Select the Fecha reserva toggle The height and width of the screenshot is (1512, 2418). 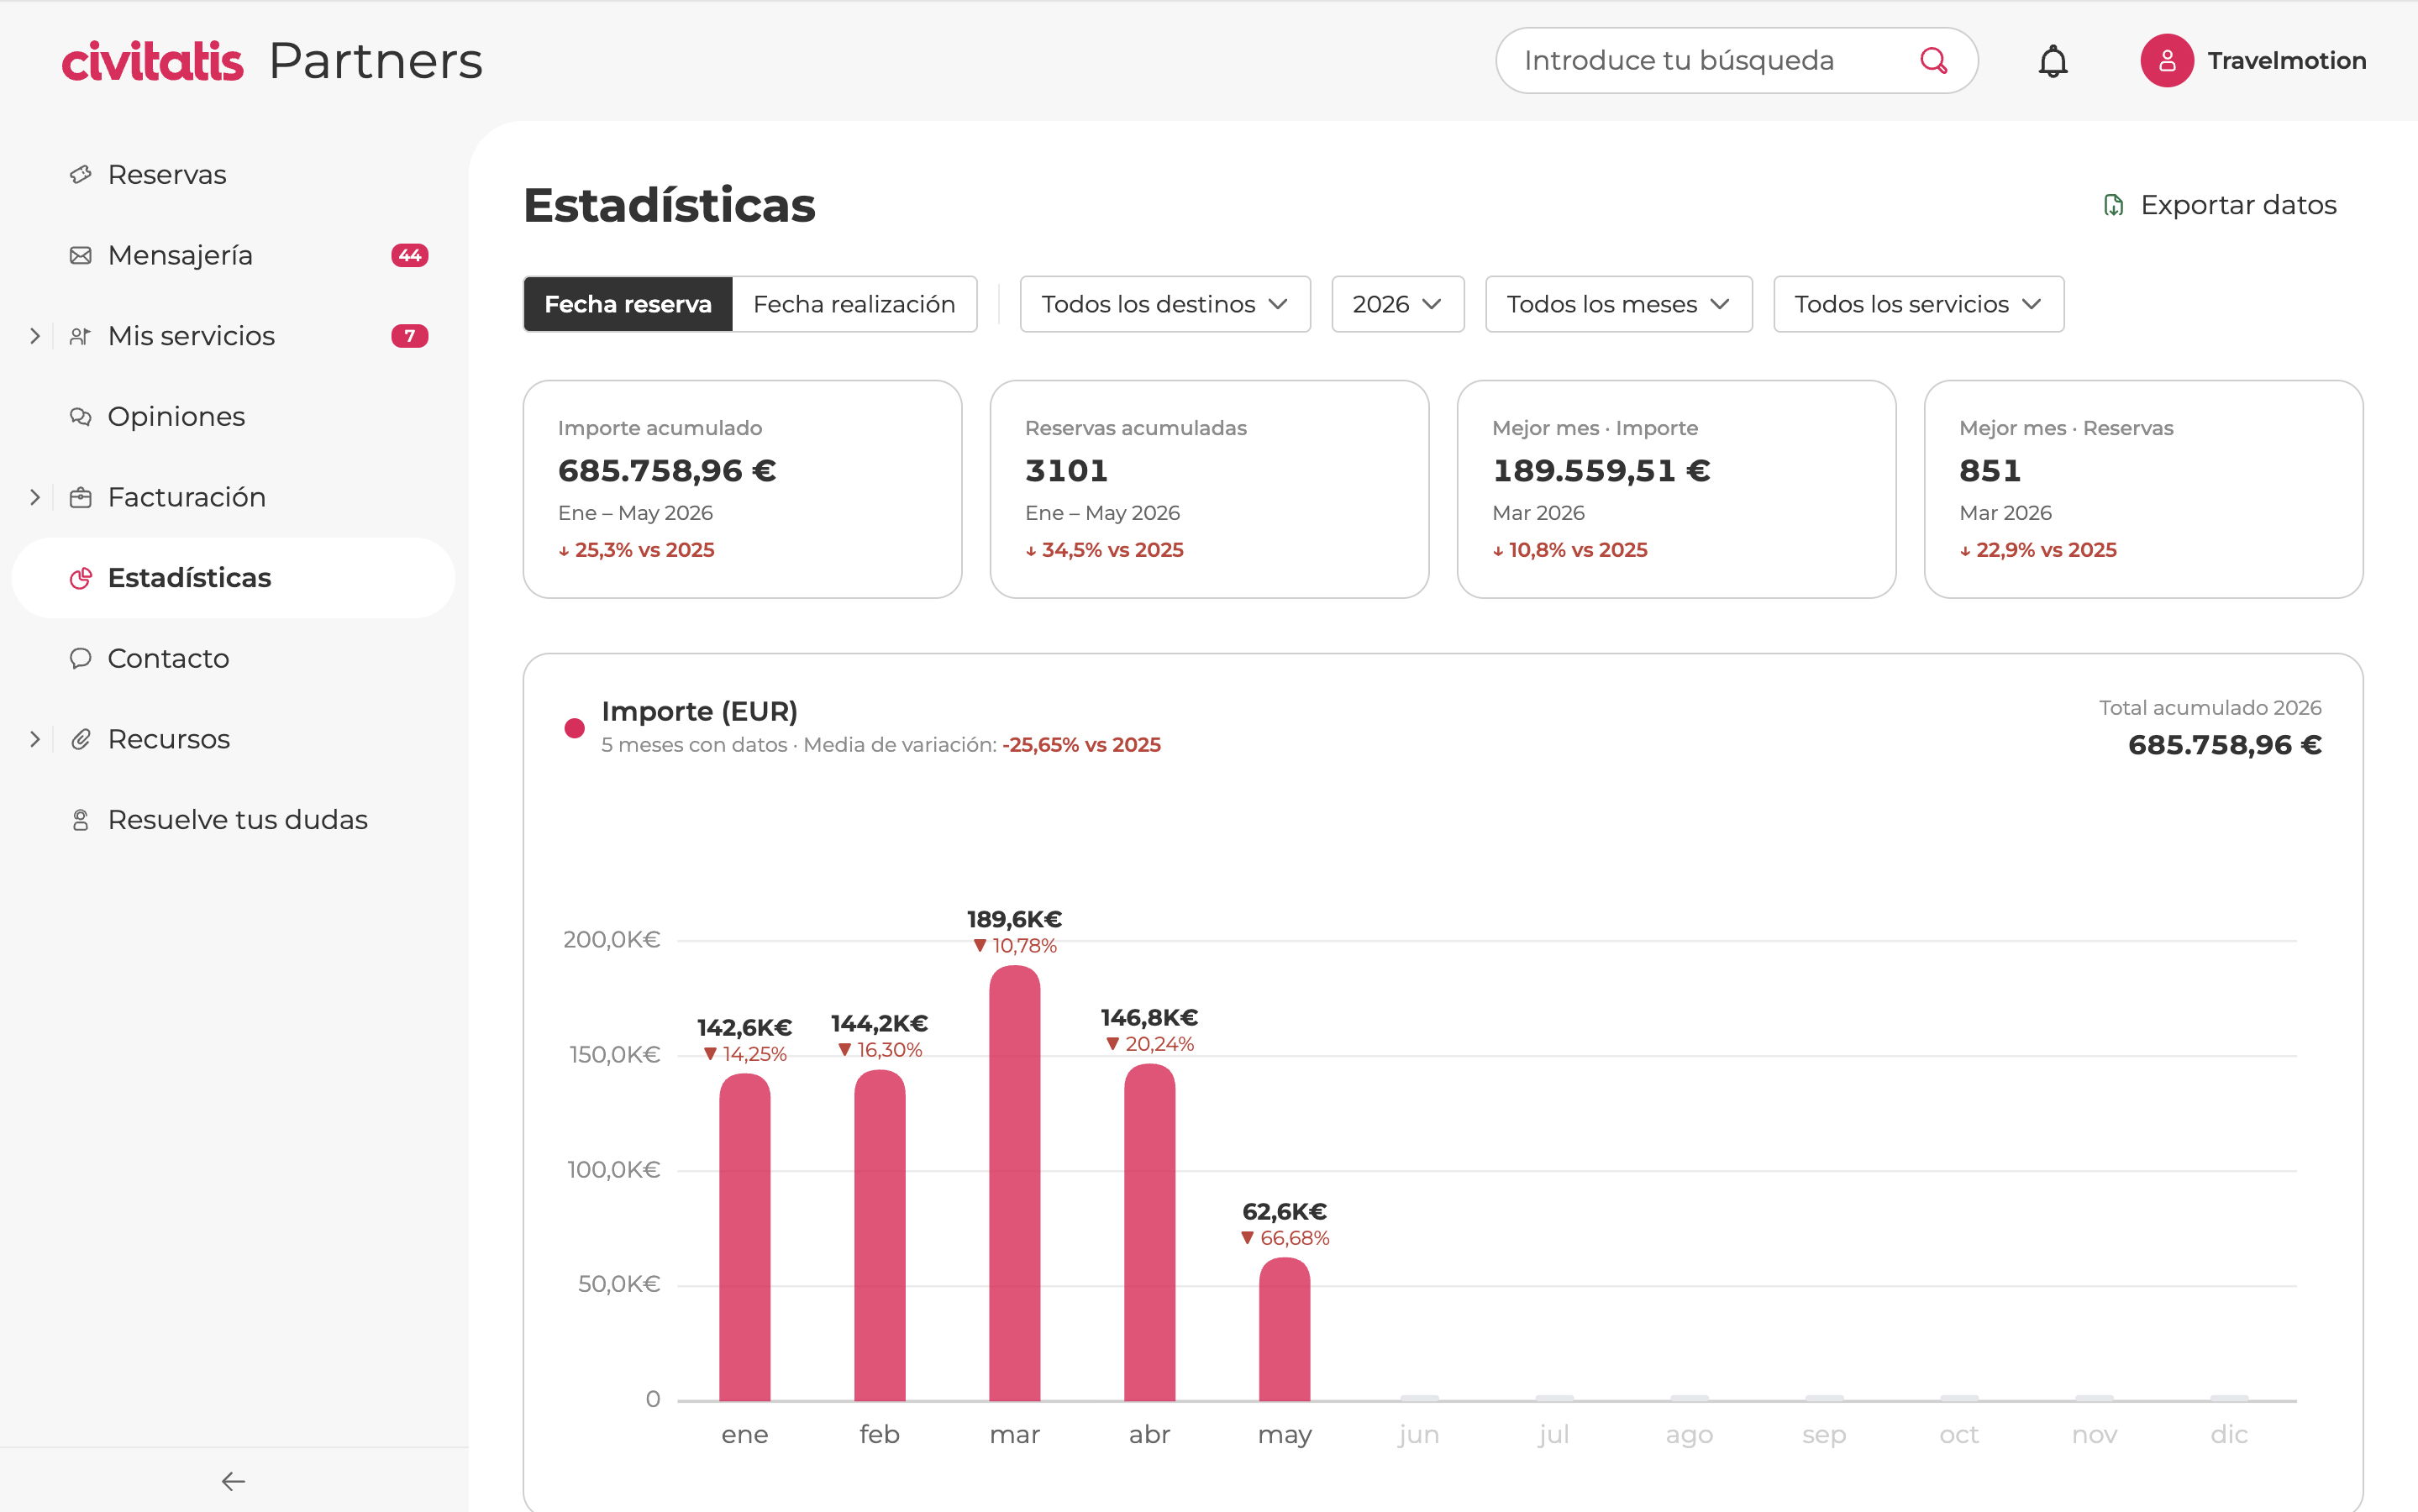(x=628, y=304)
